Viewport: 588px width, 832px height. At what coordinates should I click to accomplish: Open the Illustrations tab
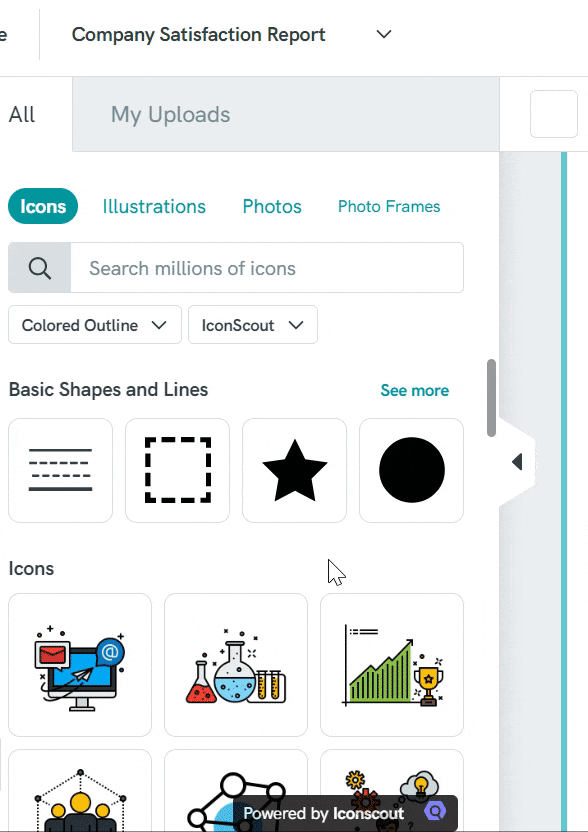[x=153, y=206]
